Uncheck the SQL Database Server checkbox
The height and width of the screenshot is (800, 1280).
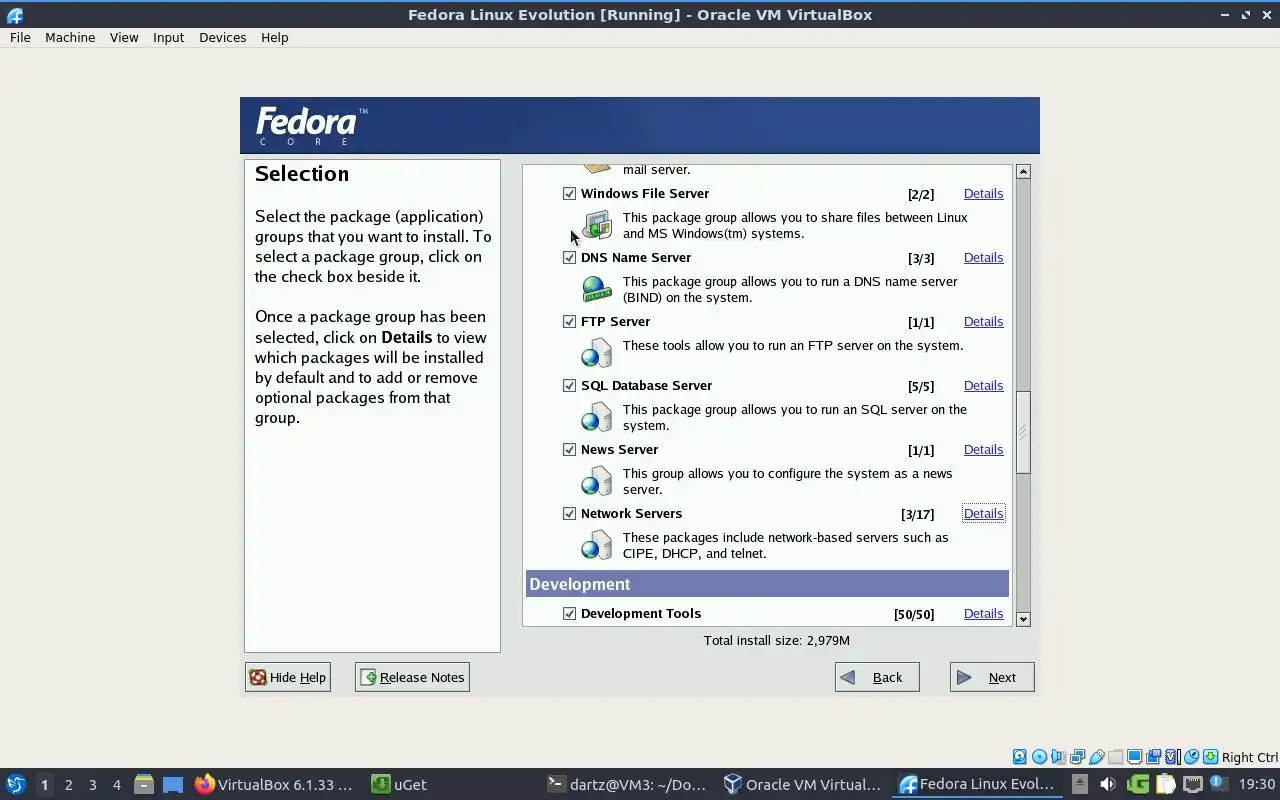click(569, 385)
